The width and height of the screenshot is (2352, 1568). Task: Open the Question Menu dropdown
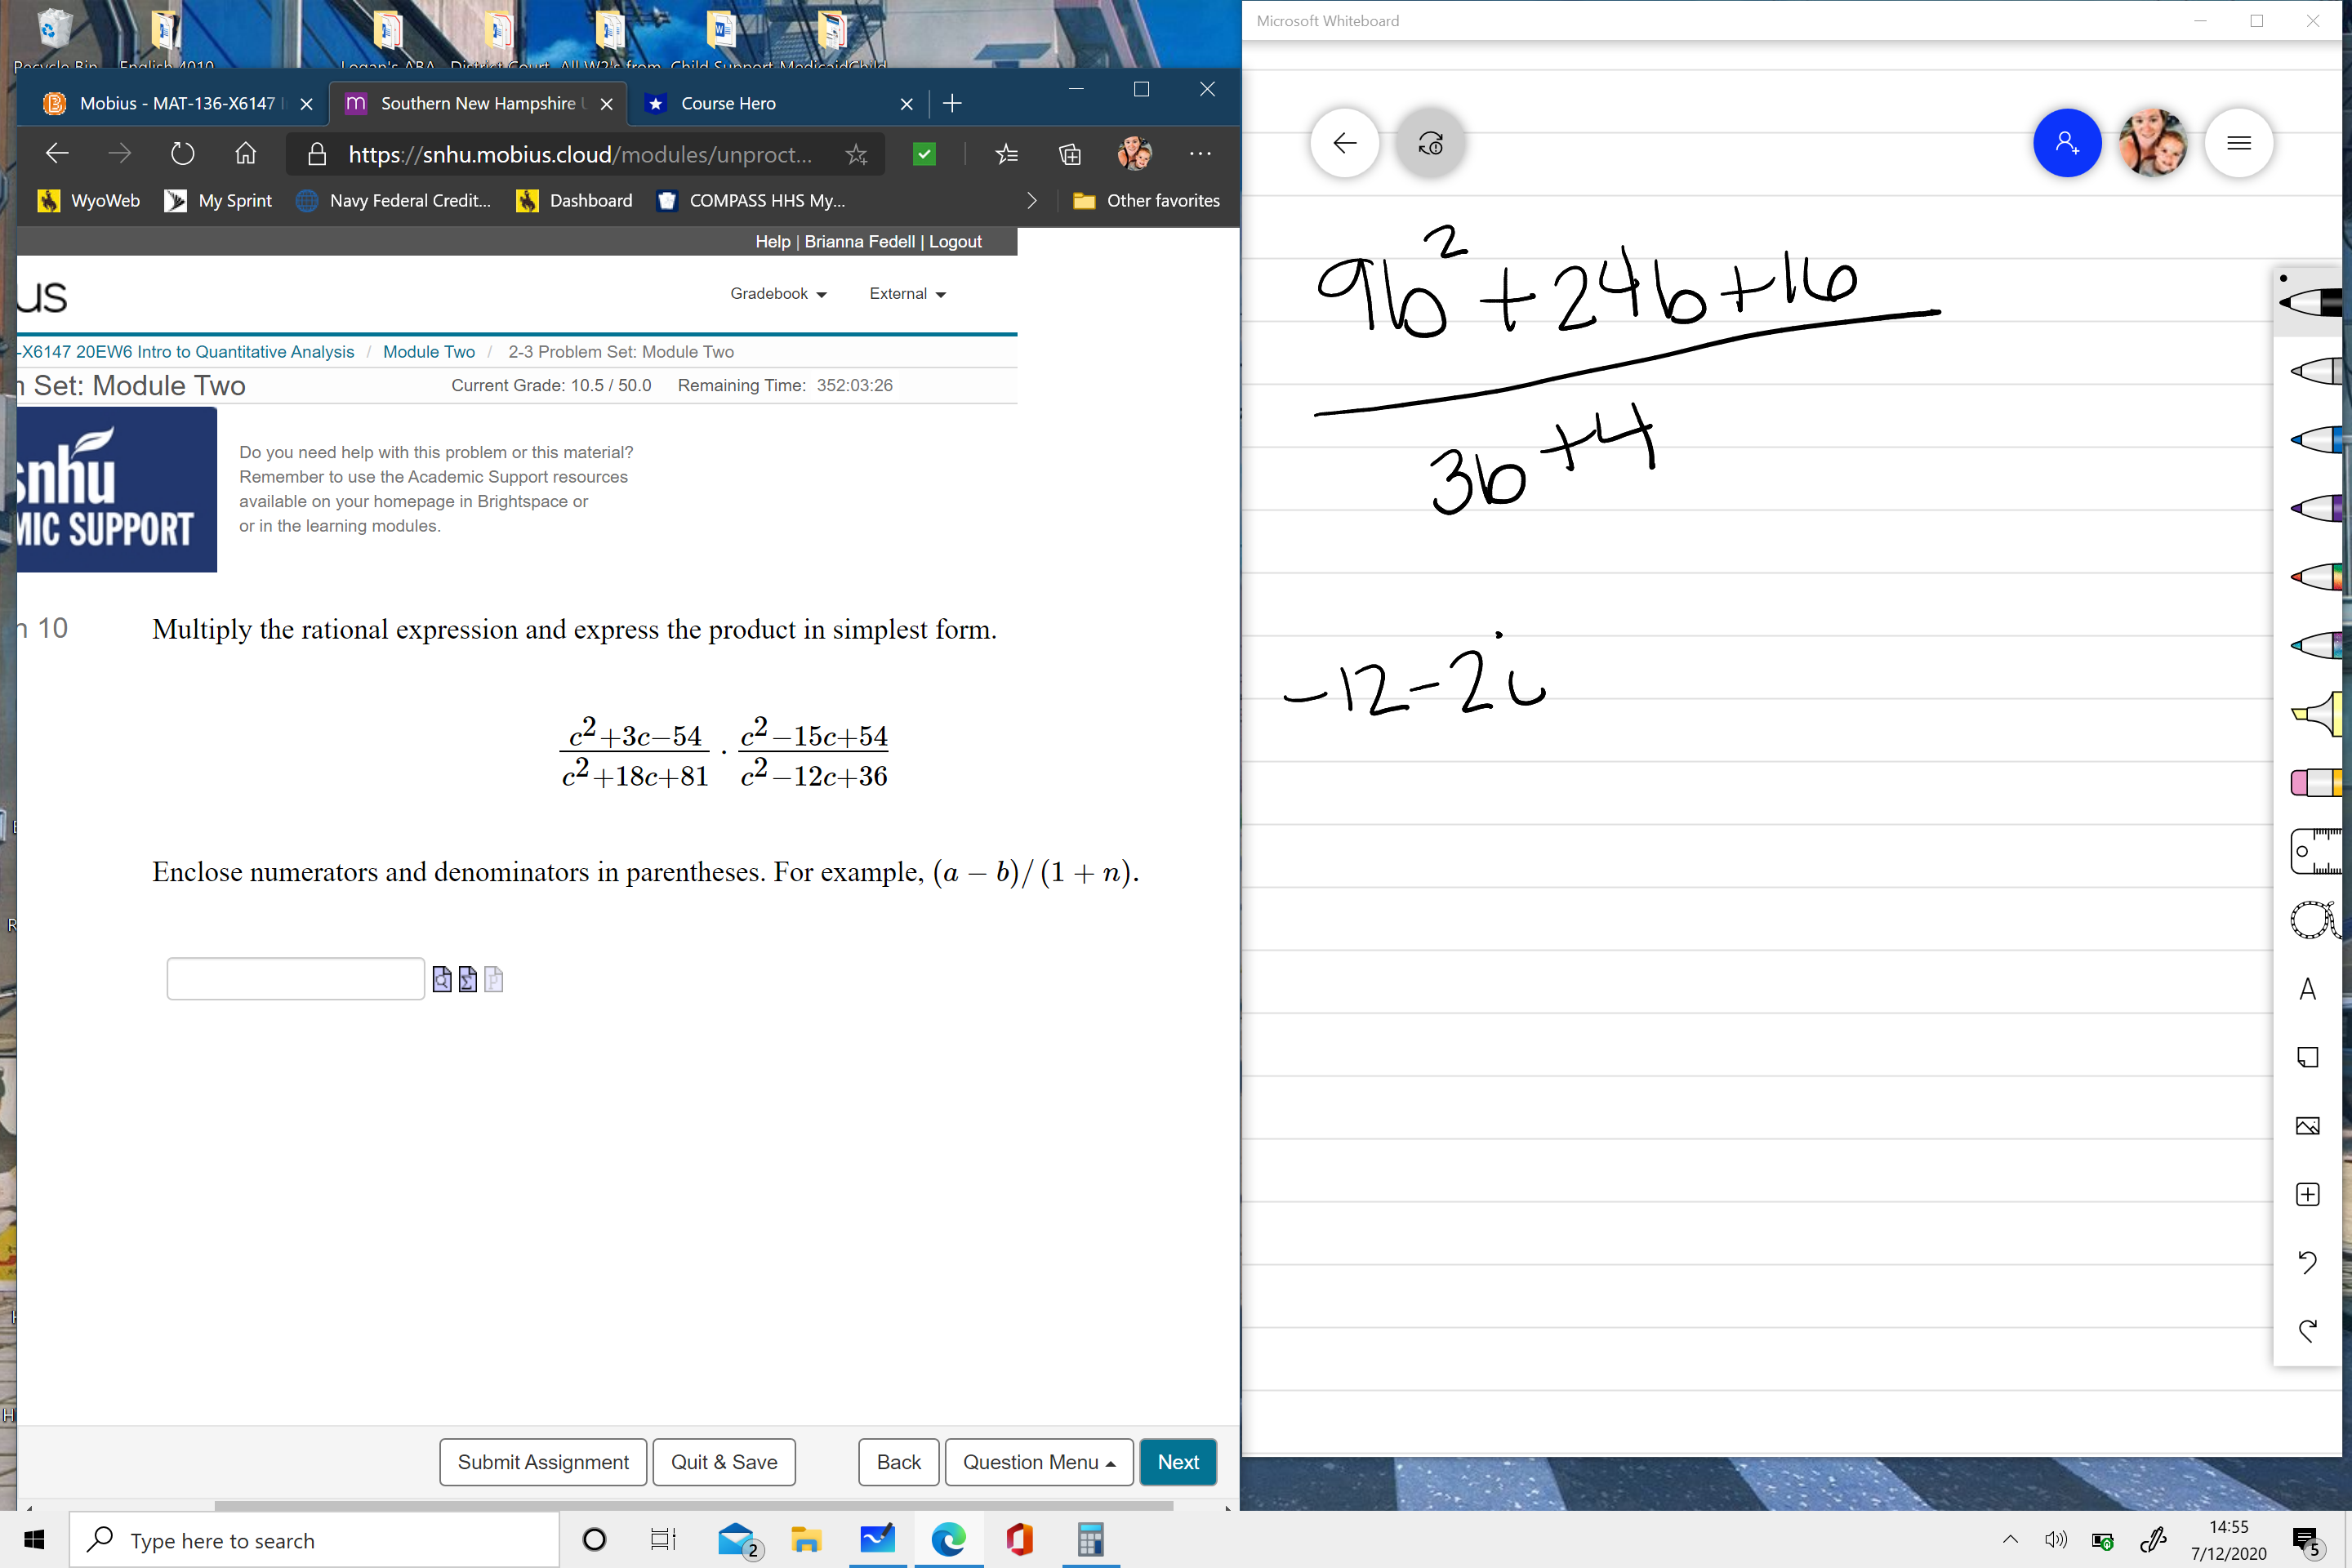(x=1038, y=1461)
